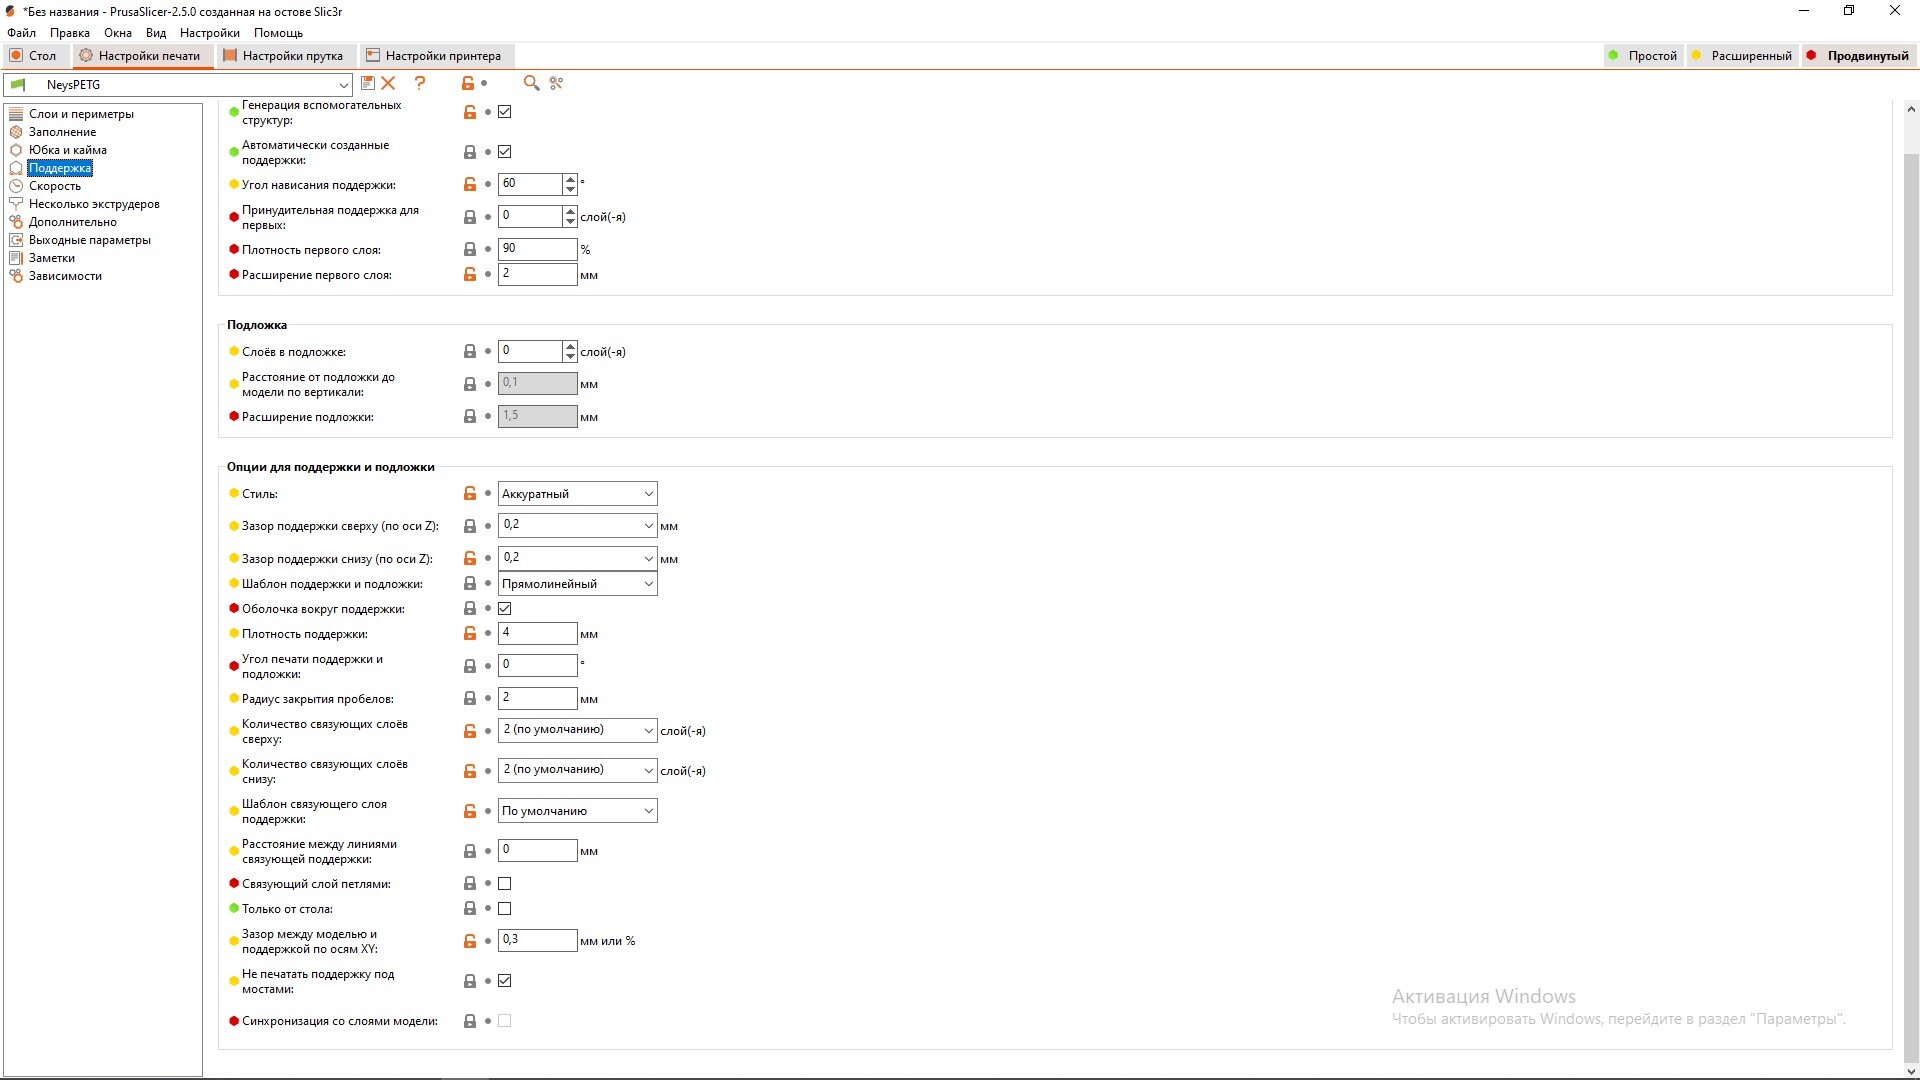Viewport: 1920px width, 1080px height.
Task: Open help via the question mark icon
Action: point(420,84)
